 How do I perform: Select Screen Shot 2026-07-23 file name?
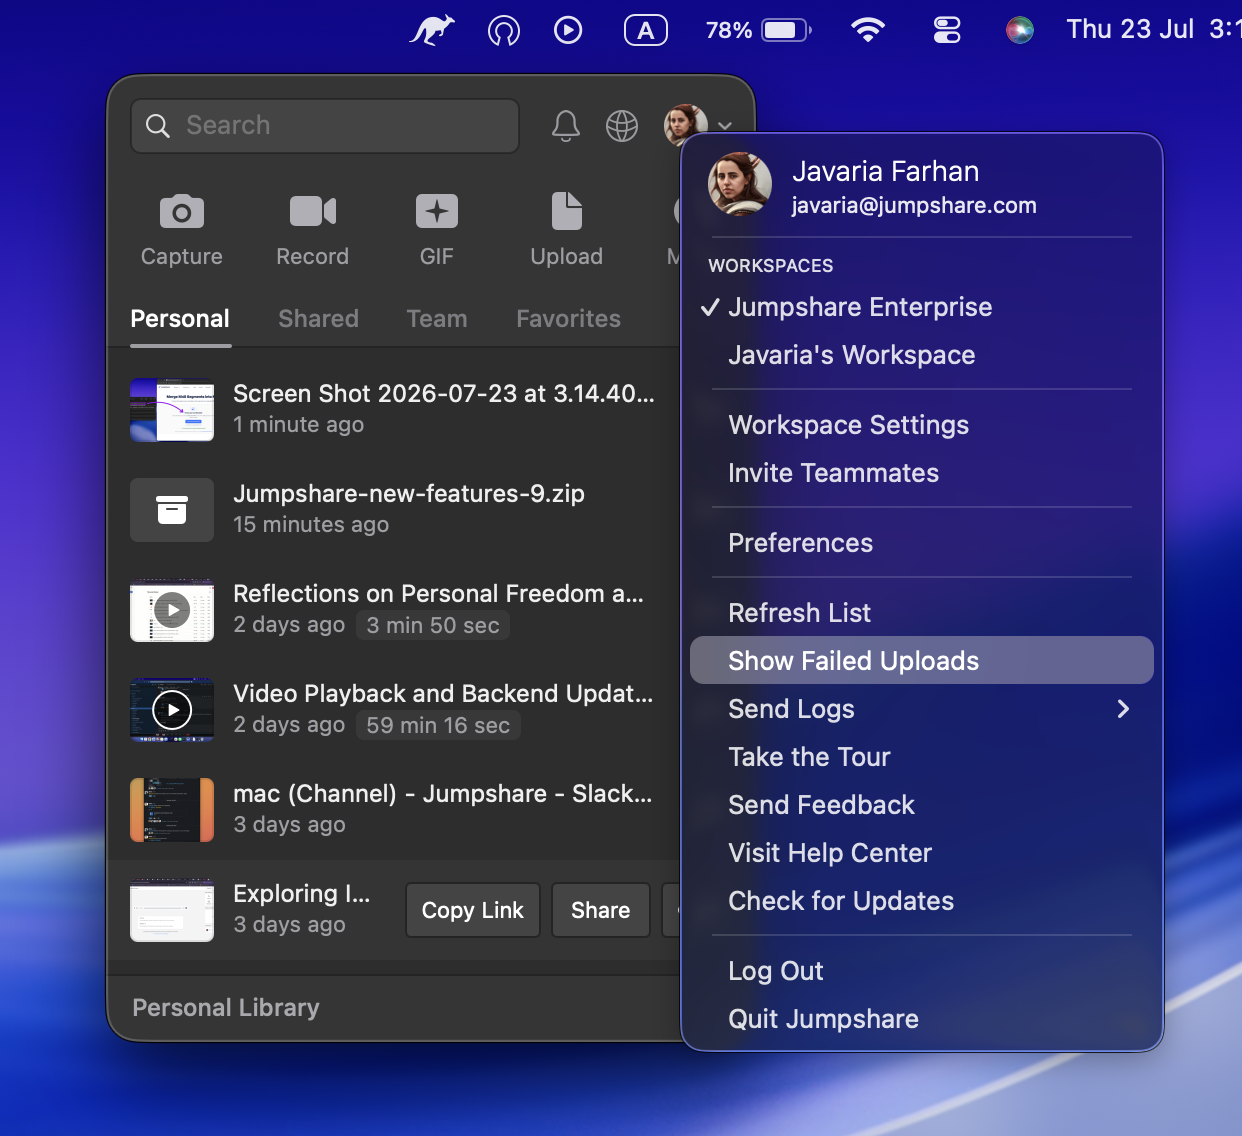click(x=444, y=394)
